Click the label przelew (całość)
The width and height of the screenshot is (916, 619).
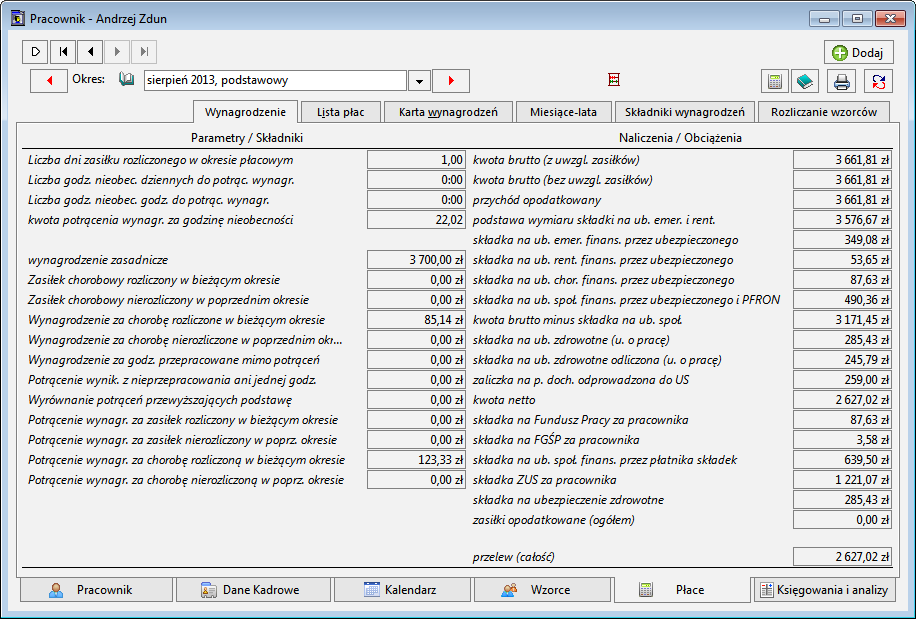point(513,557)
